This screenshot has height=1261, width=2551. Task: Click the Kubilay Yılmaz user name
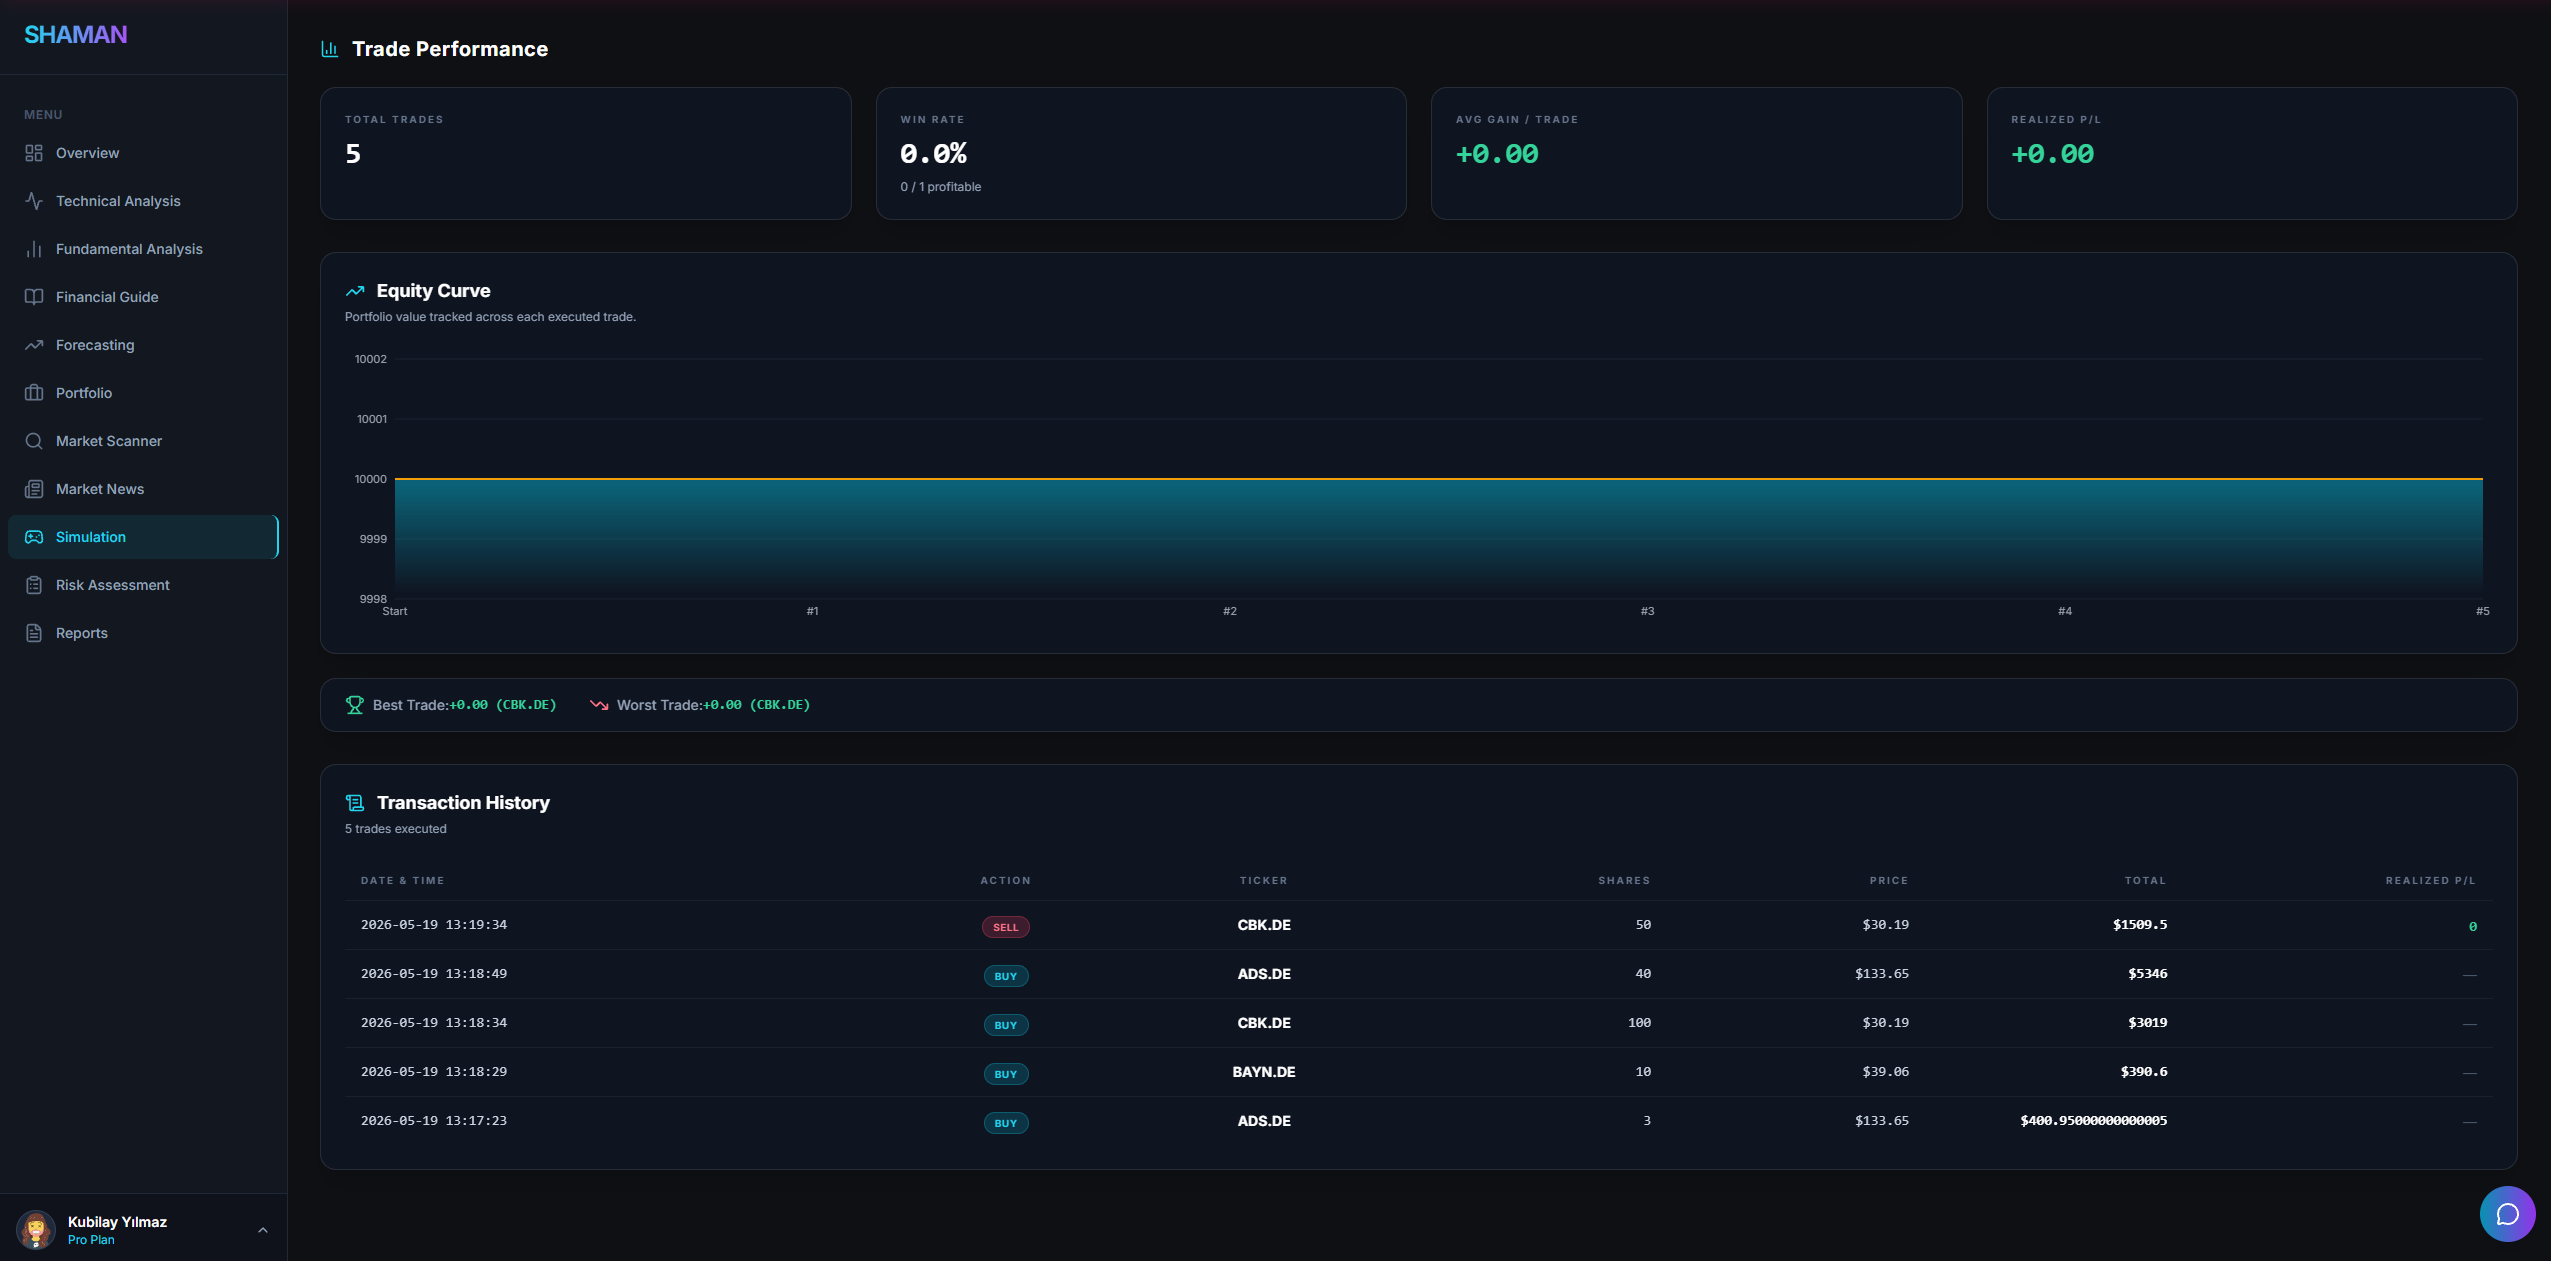(117, 1222)
